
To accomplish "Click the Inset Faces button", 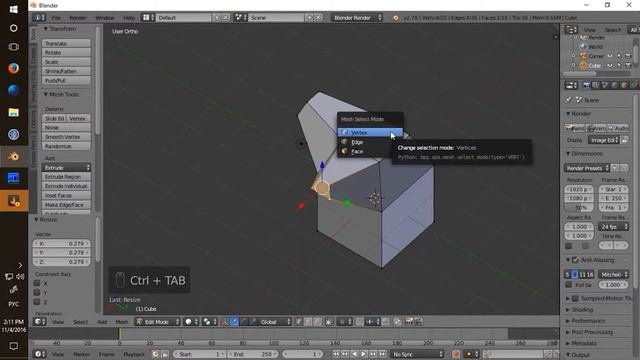I will click(66, 196).
